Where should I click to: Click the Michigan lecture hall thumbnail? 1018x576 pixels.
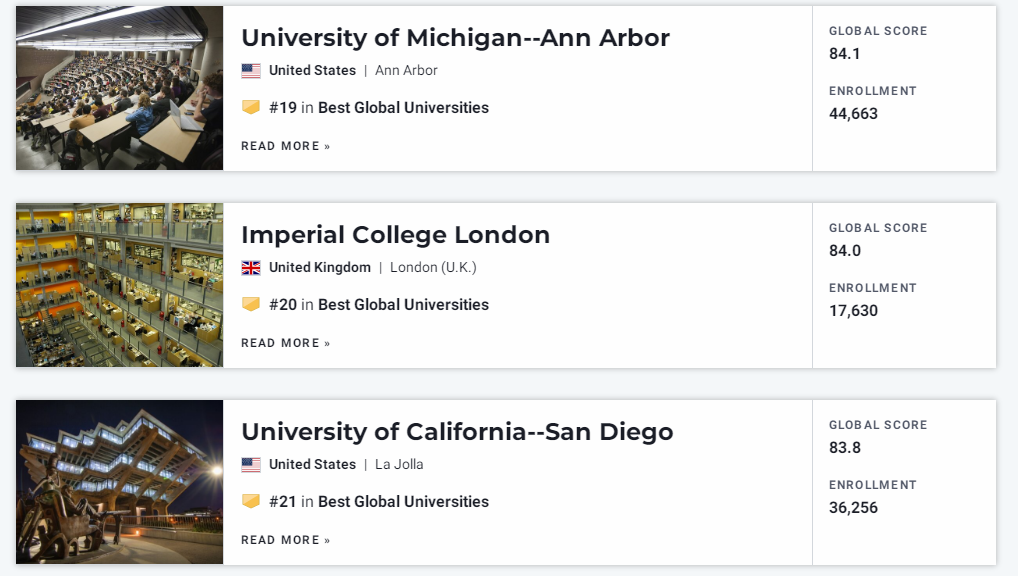pos(119,88)
